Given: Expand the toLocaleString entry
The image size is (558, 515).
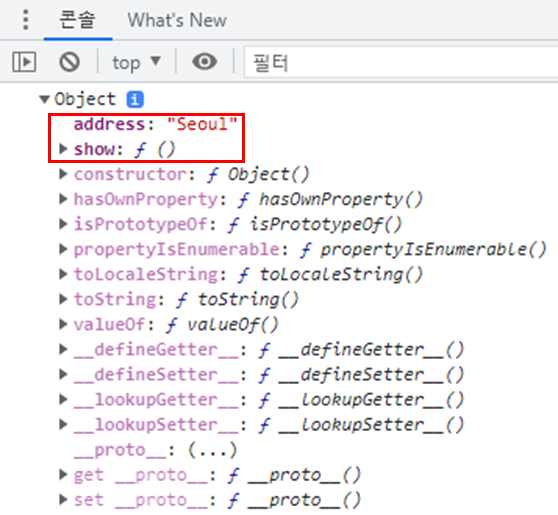Looking at the screenshot, I should pyautogui.click(x=63, y=274).
